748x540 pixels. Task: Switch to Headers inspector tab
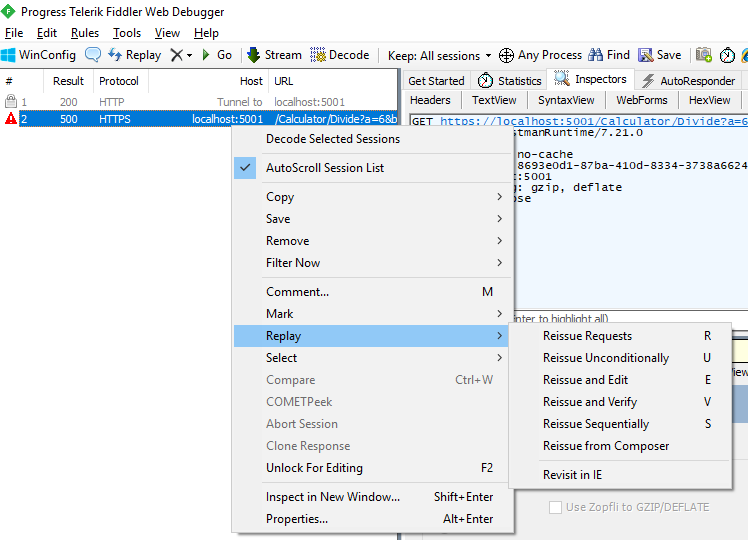(430, 100)
